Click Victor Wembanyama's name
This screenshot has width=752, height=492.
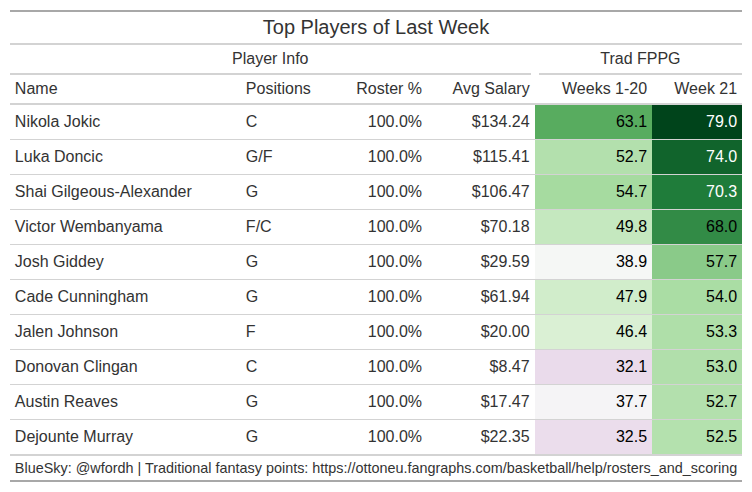(89, 226)
